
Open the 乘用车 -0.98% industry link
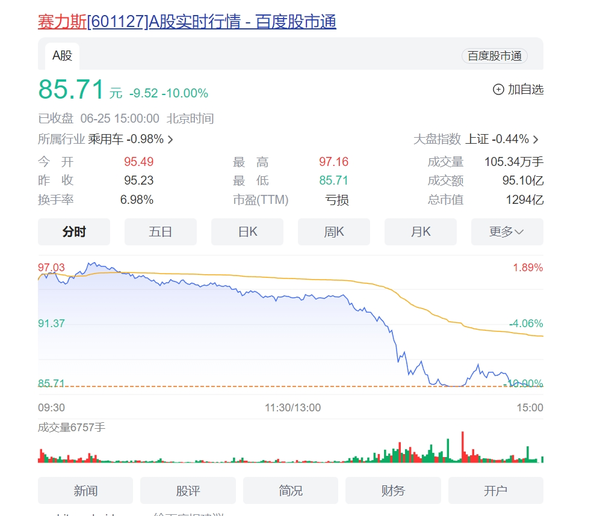126,139
